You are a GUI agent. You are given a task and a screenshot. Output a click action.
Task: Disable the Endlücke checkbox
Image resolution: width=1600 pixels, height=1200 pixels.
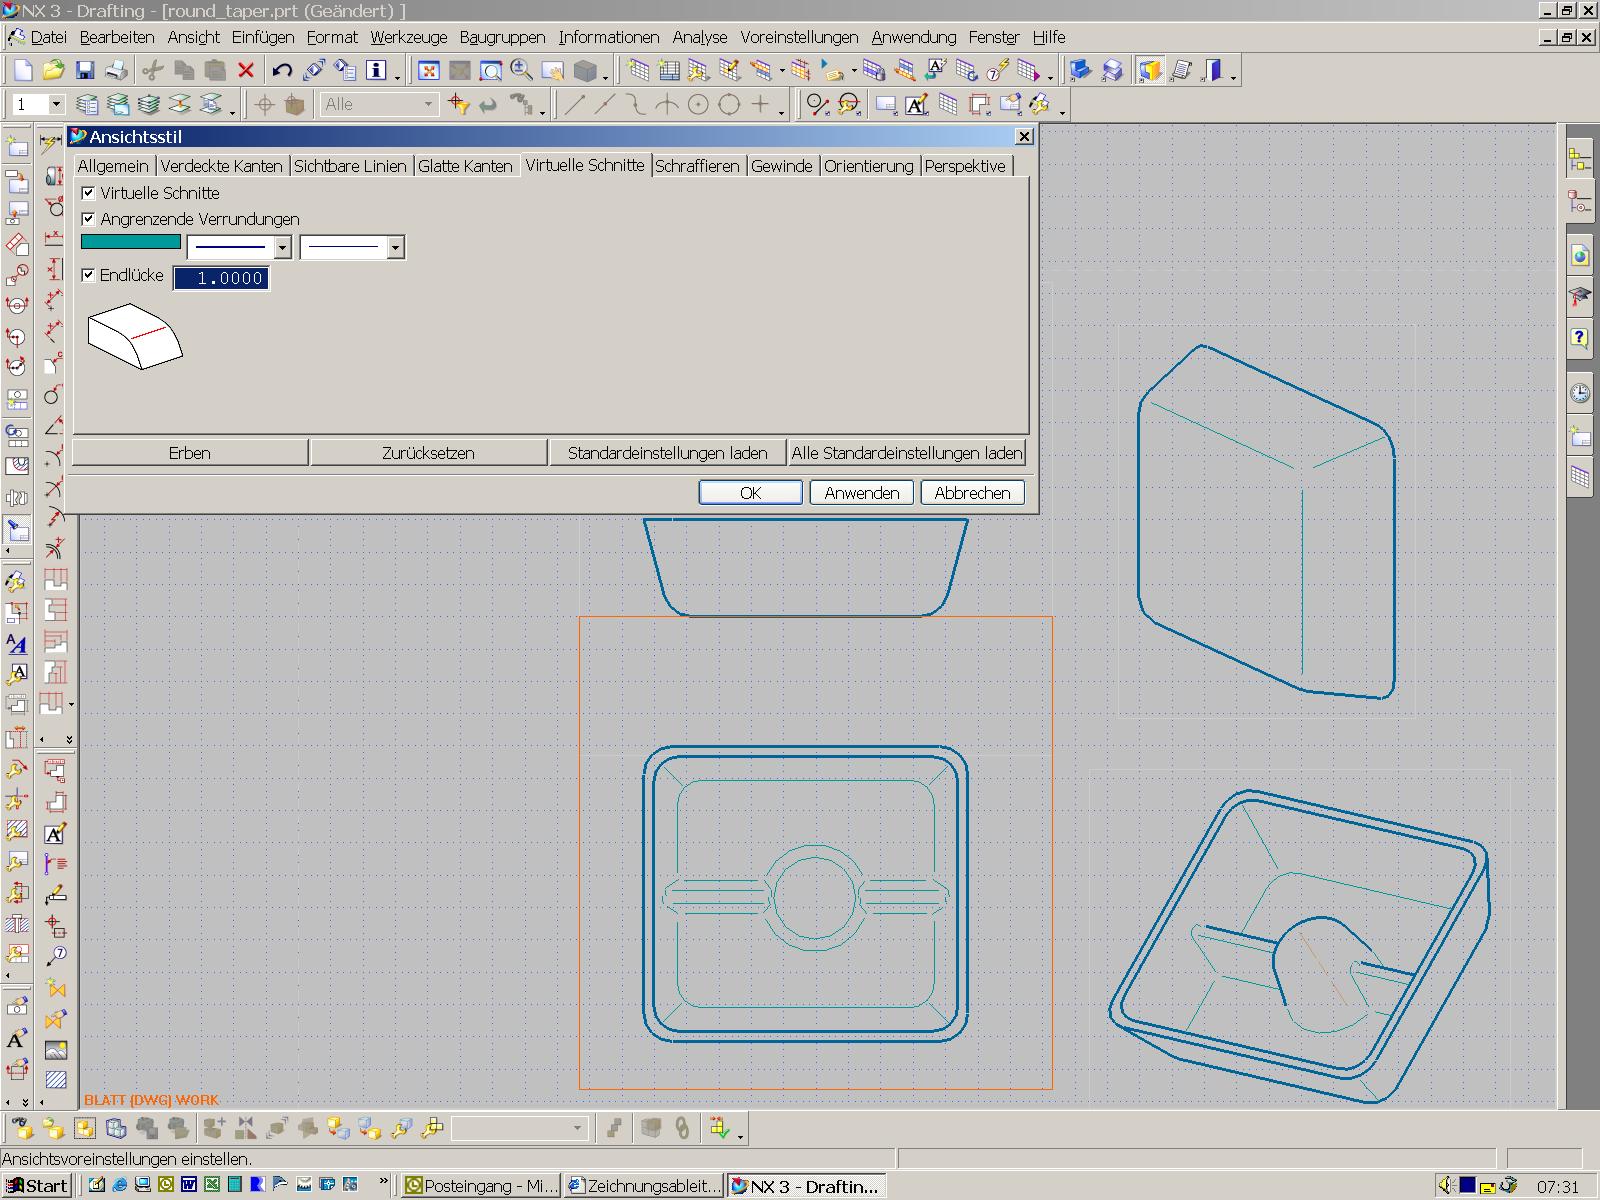click(89, 275)
